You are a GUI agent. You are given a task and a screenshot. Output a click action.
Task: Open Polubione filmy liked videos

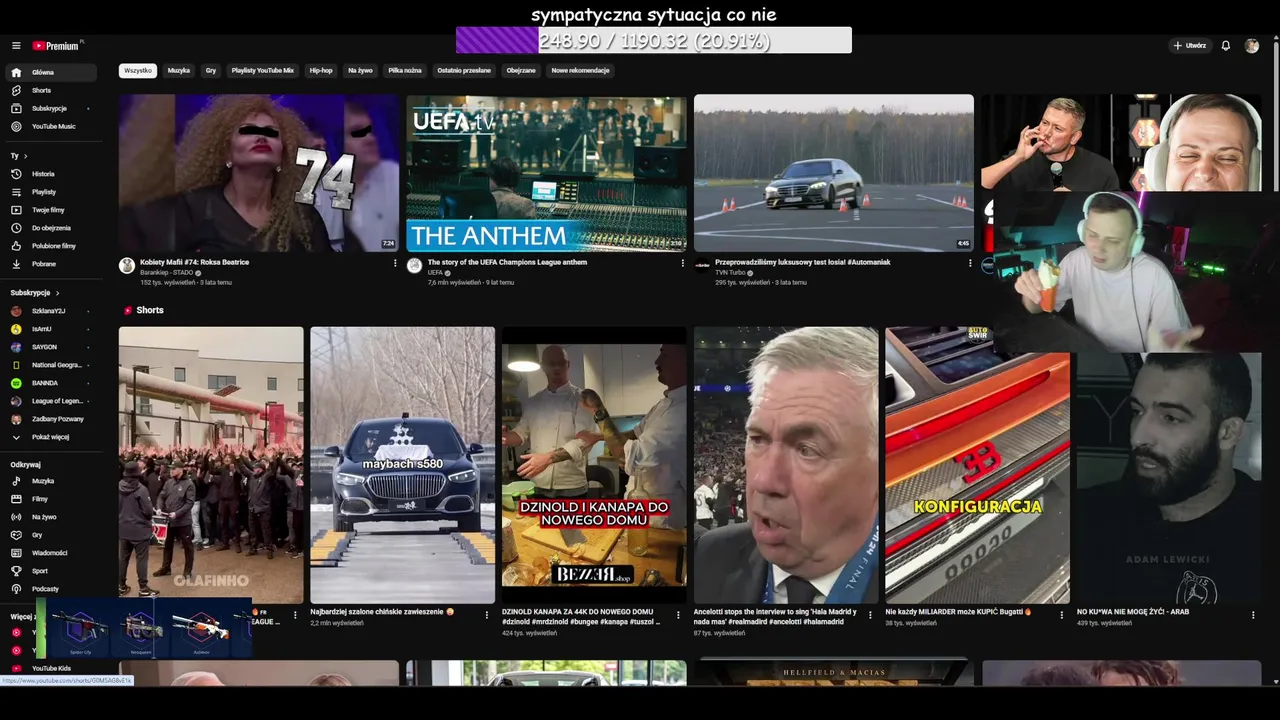coord(51,246)
